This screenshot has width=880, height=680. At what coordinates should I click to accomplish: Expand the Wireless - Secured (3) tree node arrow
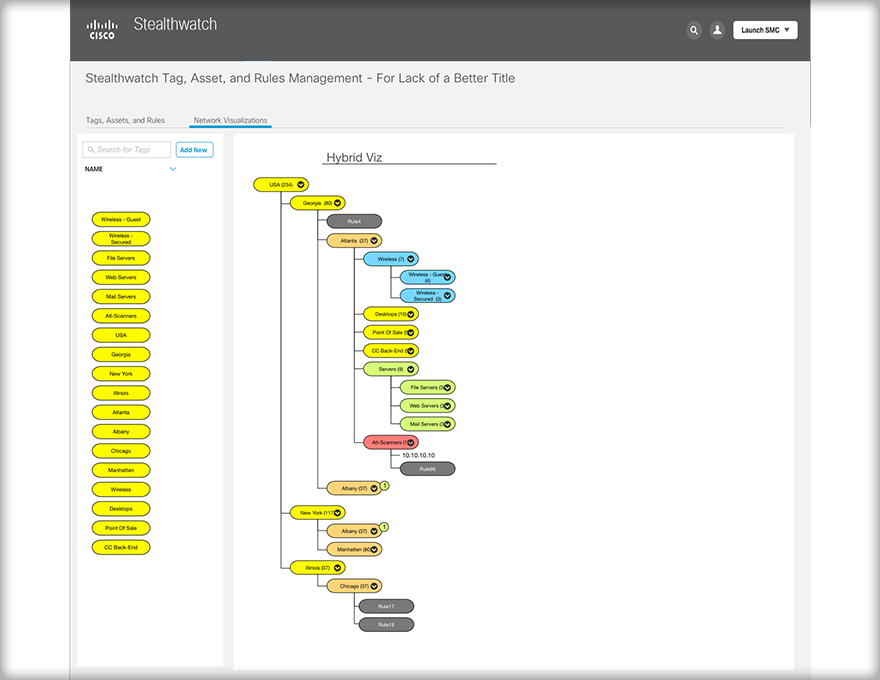[x=447, y=296]
